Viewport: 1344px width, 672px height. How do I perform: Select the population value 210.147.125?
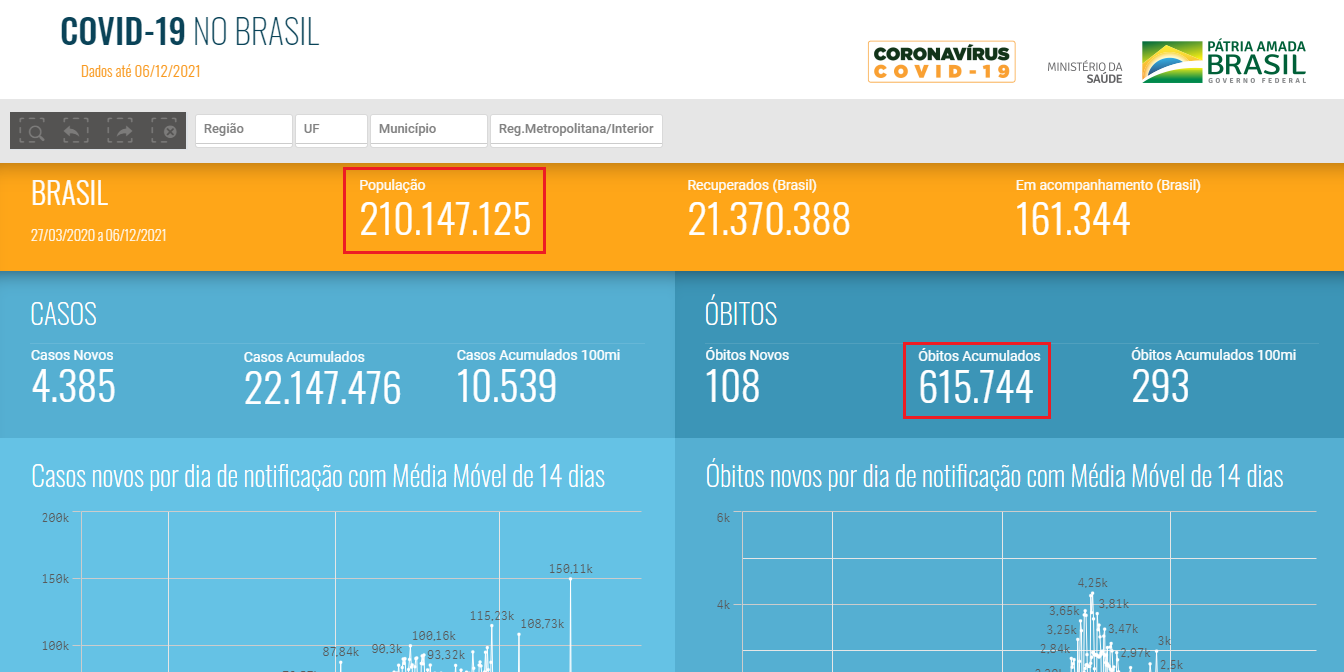click(445, 220)
